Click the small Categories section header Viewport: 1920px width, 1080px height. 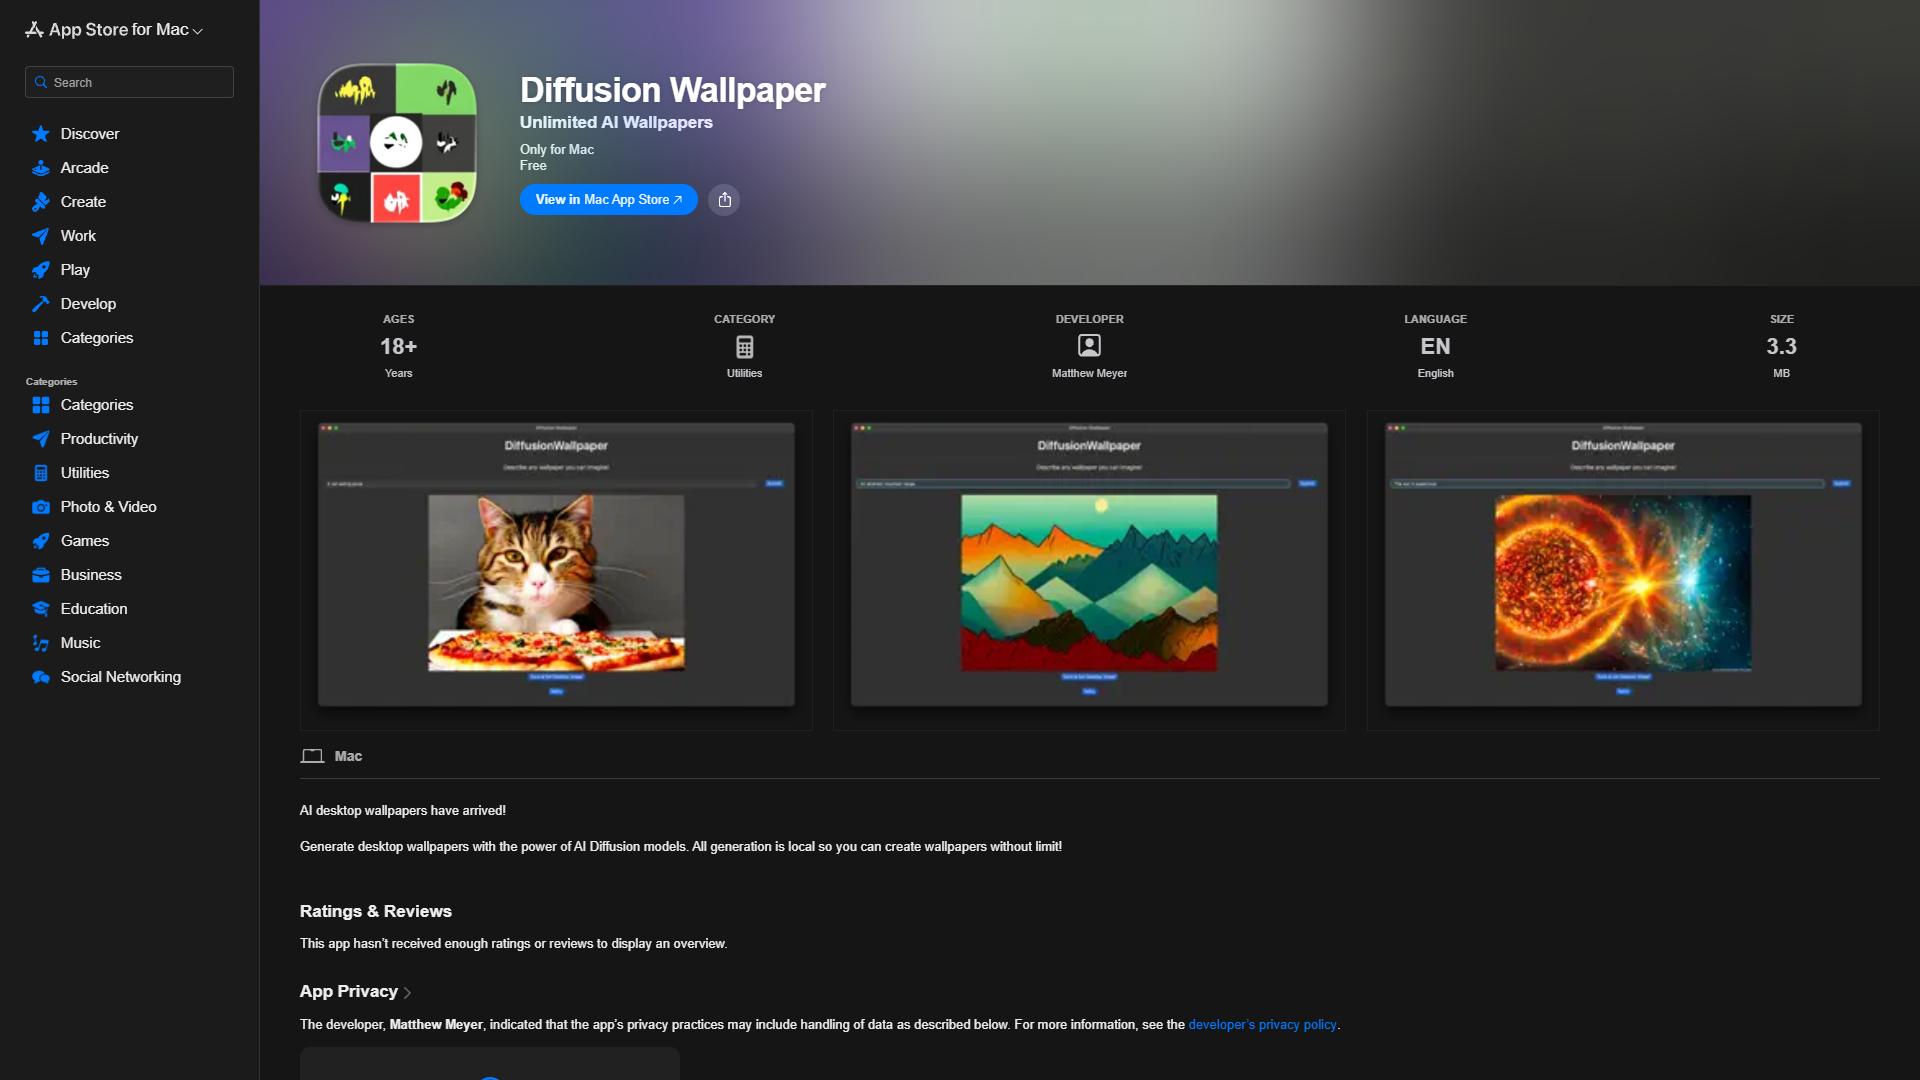pyautogui.click(x=51, y=382)
